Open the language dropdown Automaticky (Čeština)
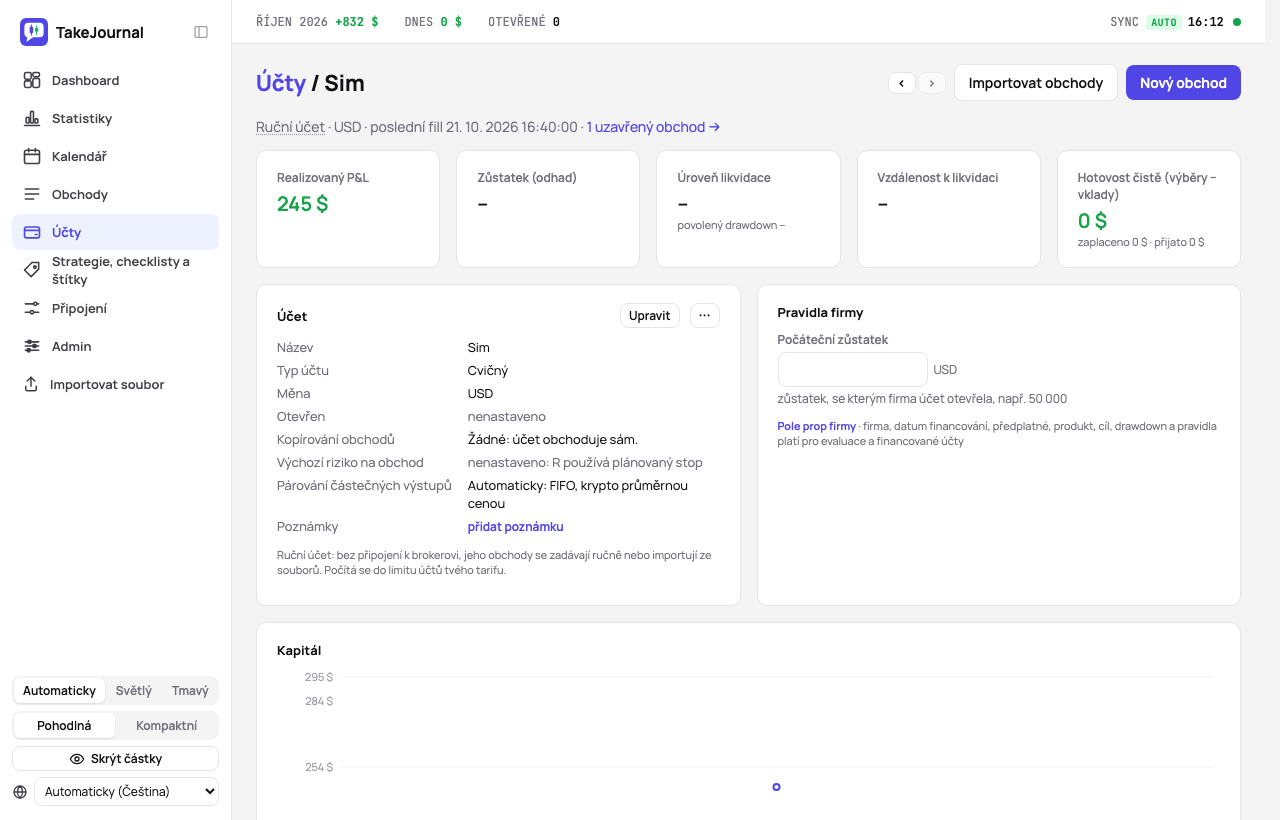The width and height of the screenshot is (1280, 820). [x=126, y=792]
